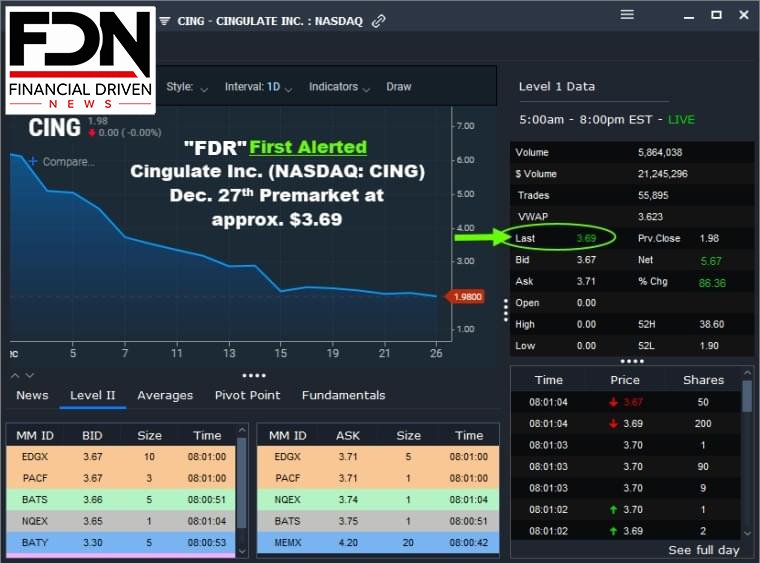Click the link chain icon beside NASDAQ title
Screen dimensions: 760x563
379,21
